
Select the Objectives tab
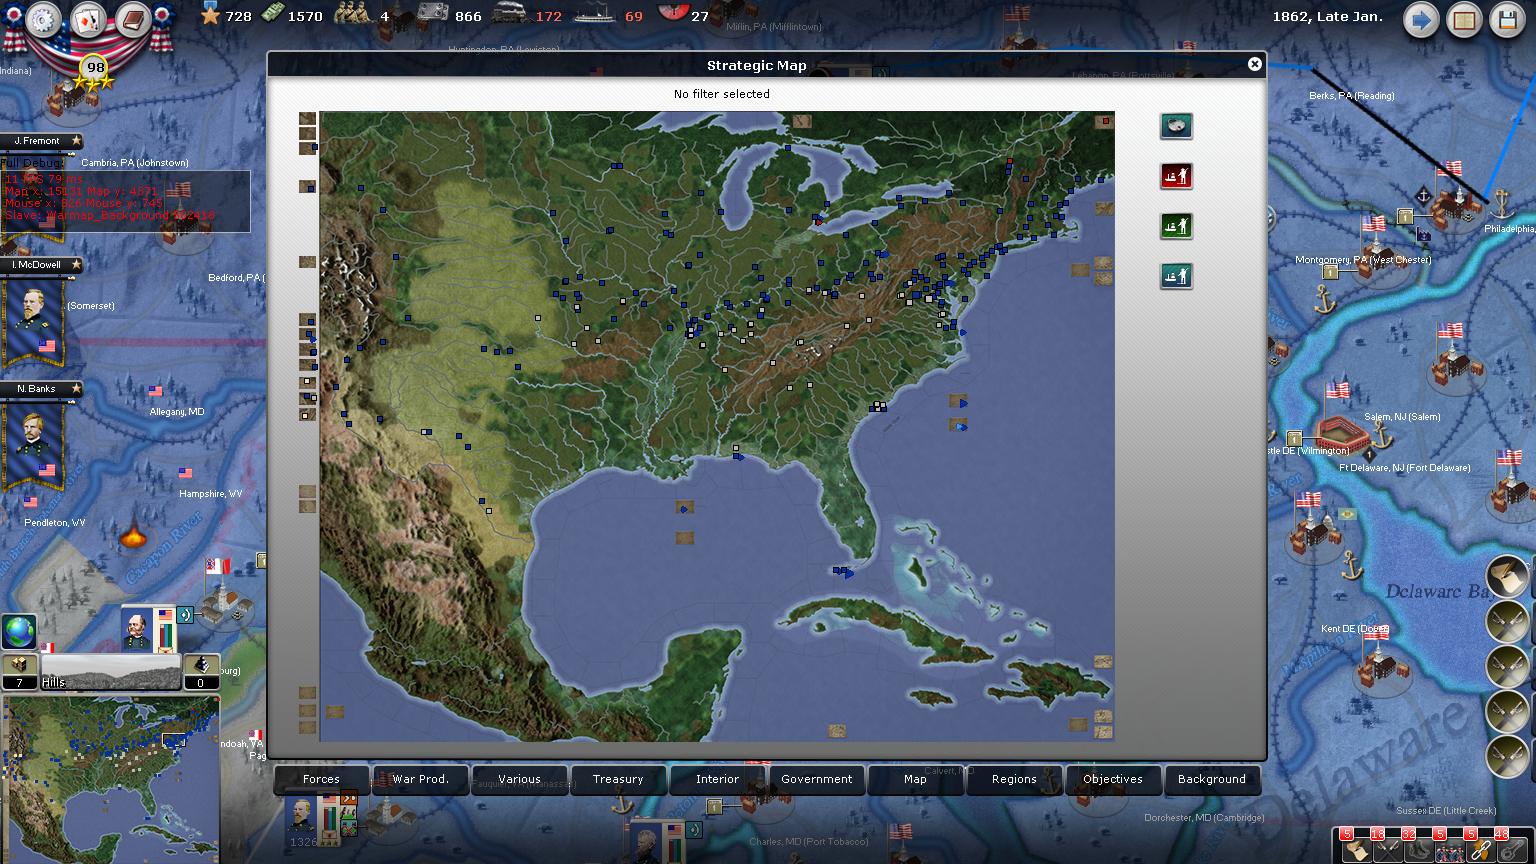tap(1112, 779)
